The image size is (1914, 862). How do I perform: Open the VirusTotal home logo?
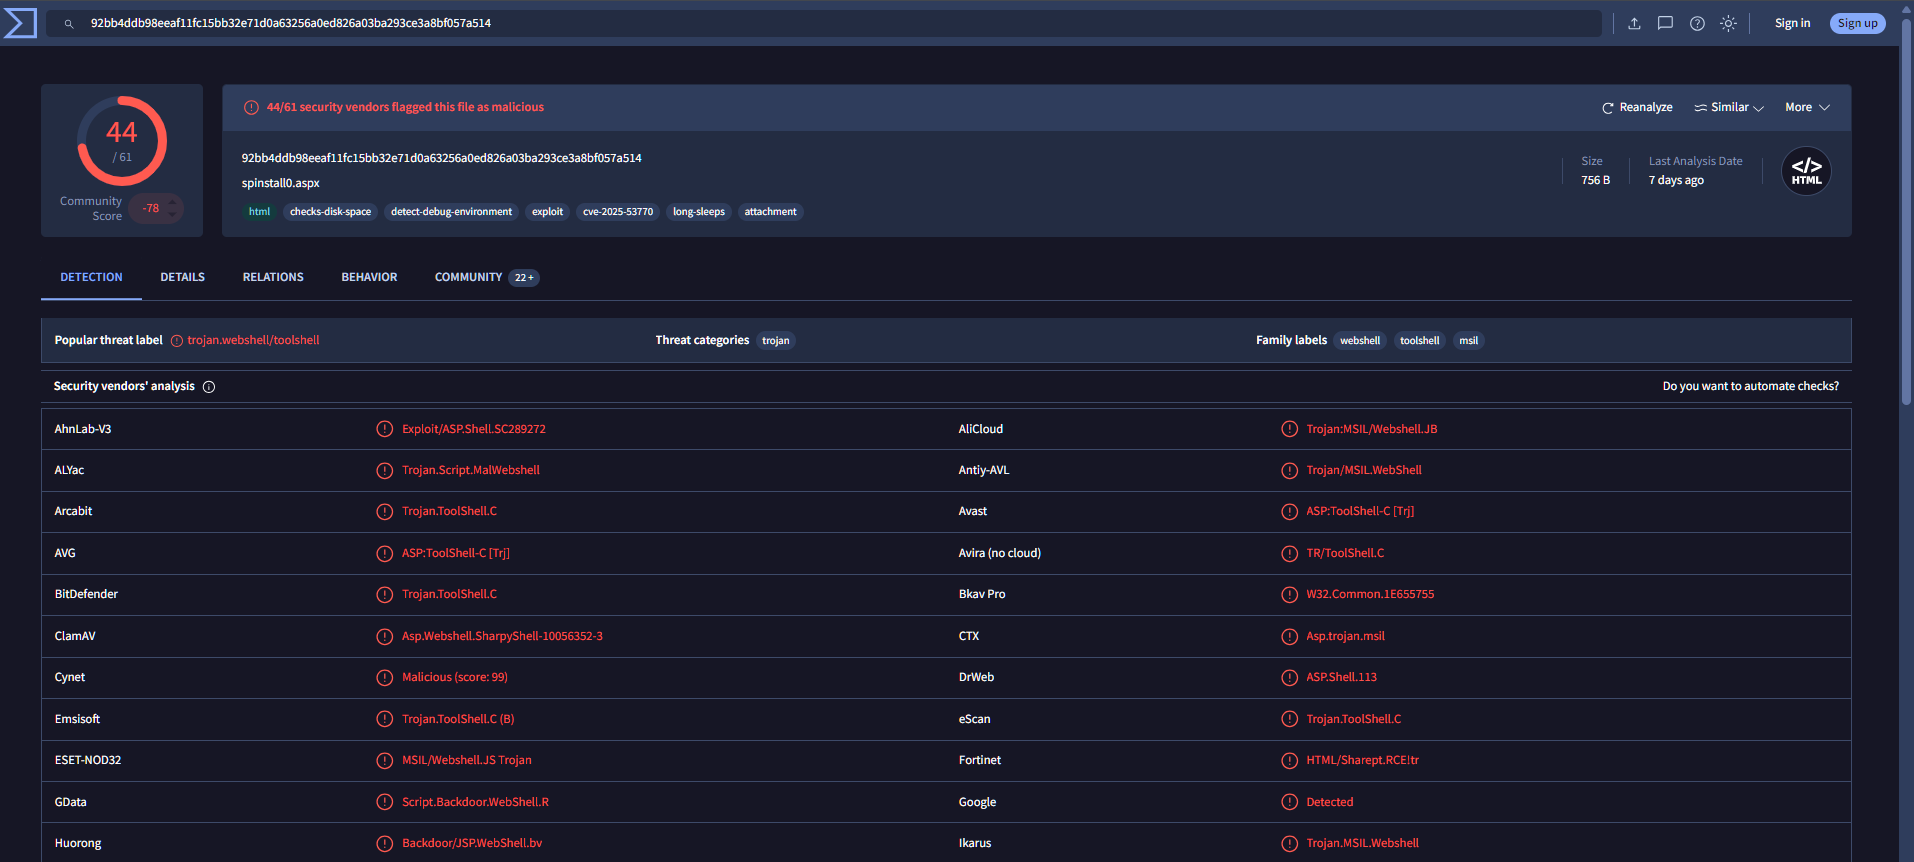[x=20, y=23]
